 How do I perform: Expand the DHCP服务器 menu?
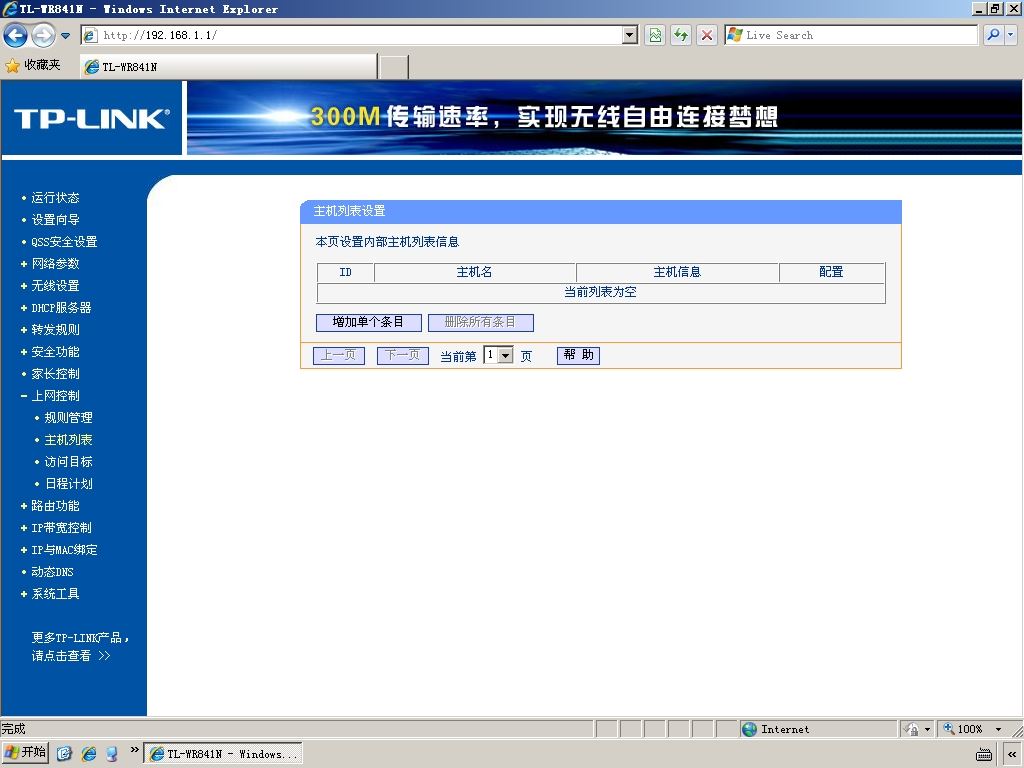(x=61, y=308)
